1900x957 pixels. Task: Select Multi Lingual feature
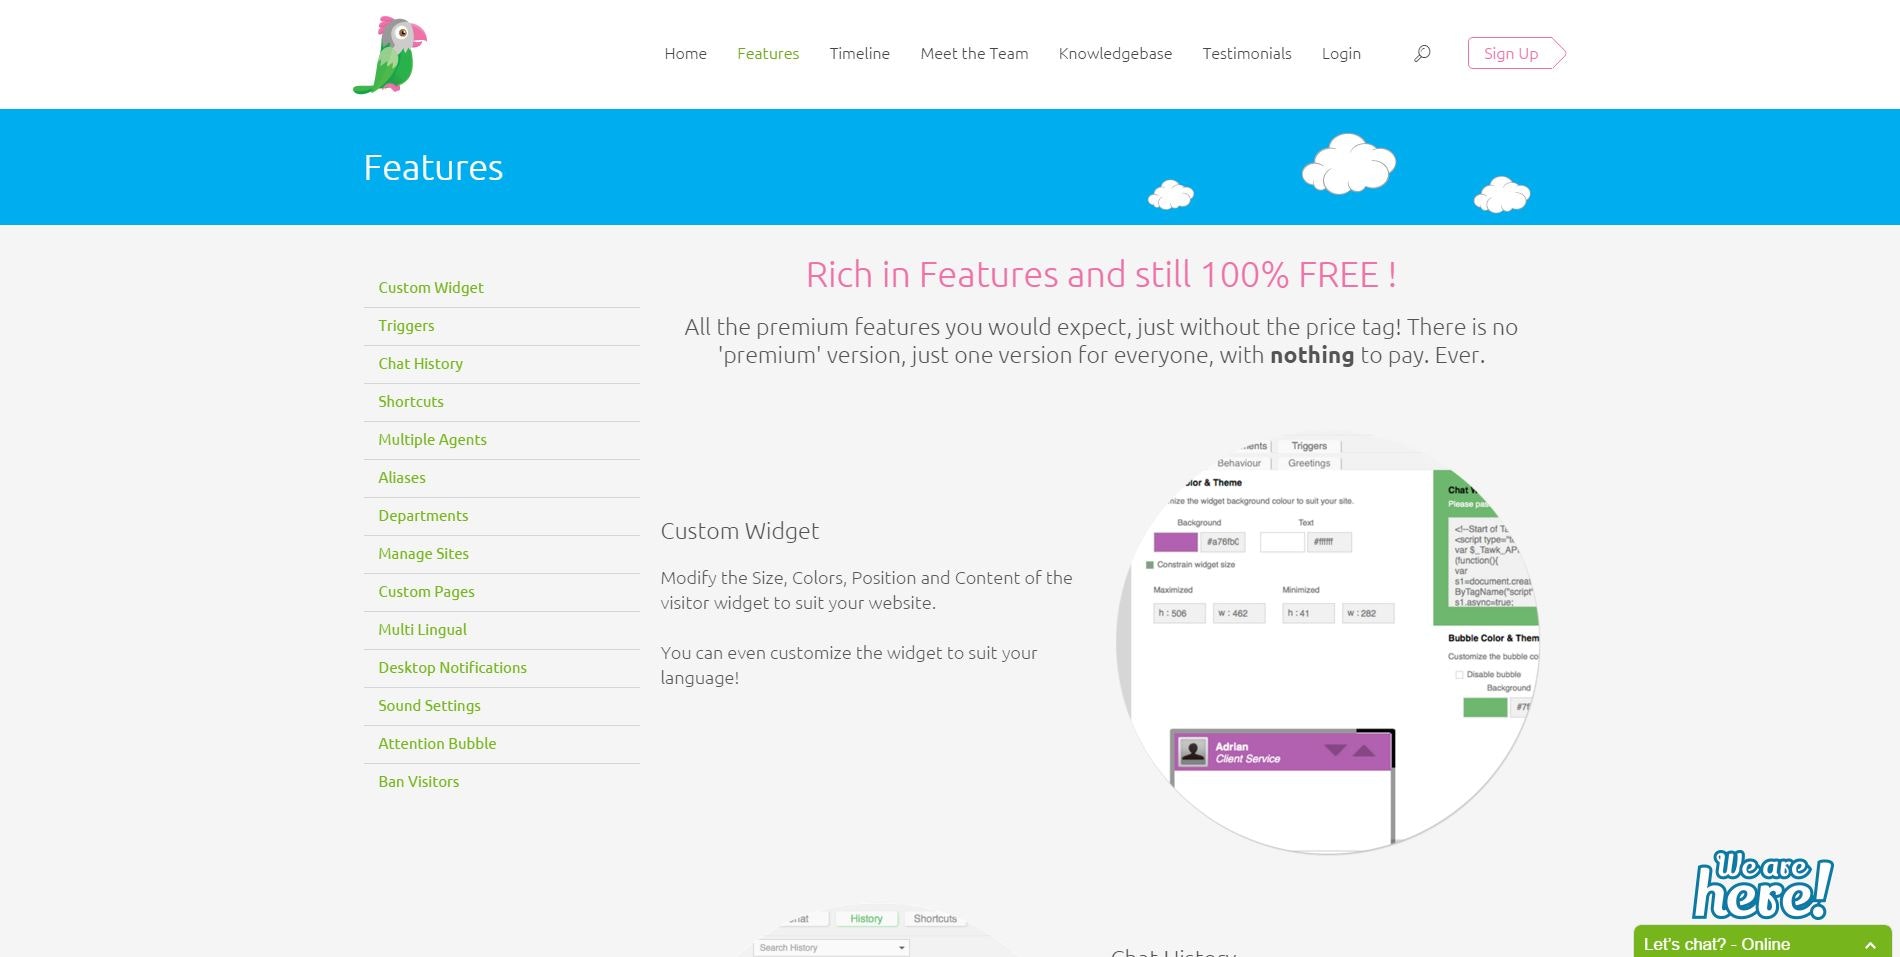click(422, 629)
